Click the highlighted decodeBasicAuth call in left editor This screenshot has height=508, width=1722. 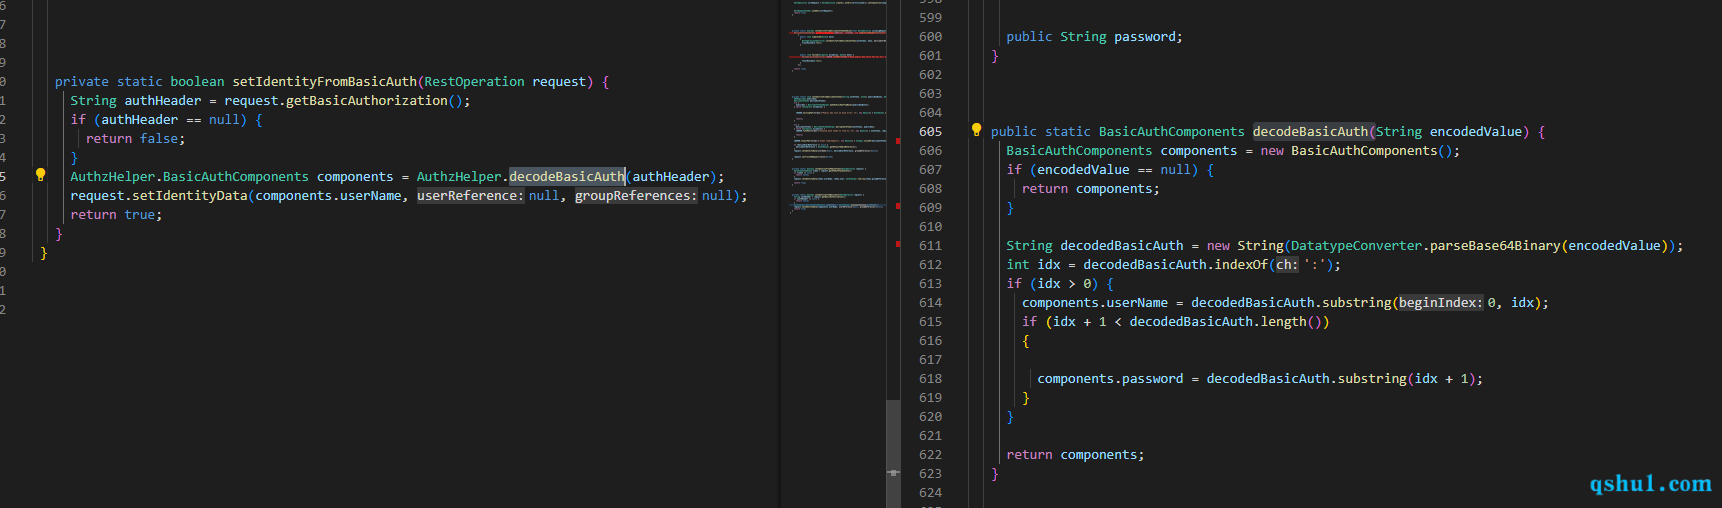pos(567,177)
